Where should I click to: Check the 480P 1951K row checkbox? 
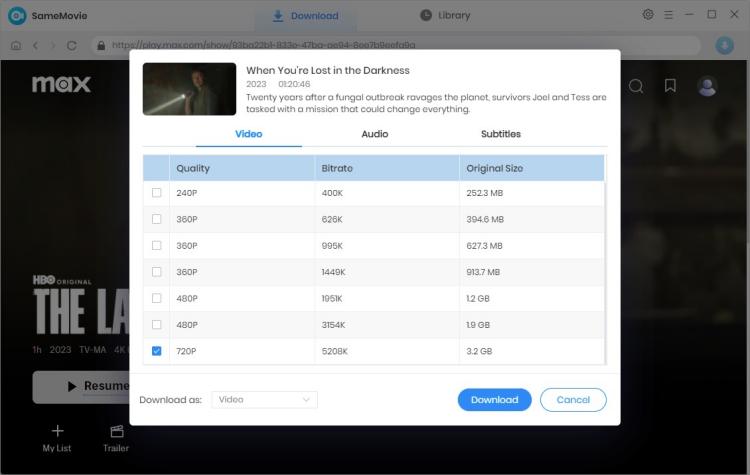pyautogui.click(x=156, y=298)
